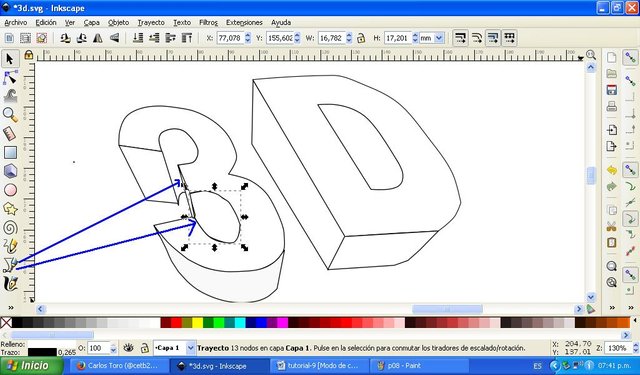
Task: Click the Save document icon
Action: [x=611, y=90]
